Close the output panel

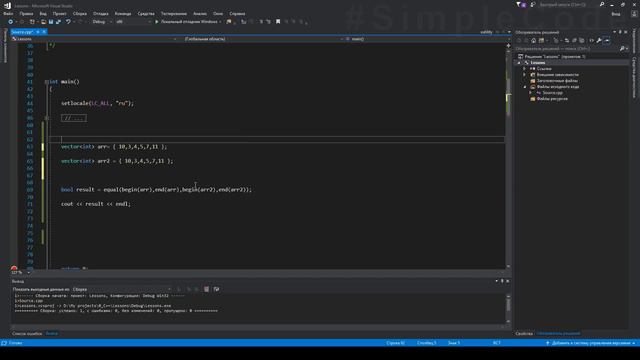point(507,281)
